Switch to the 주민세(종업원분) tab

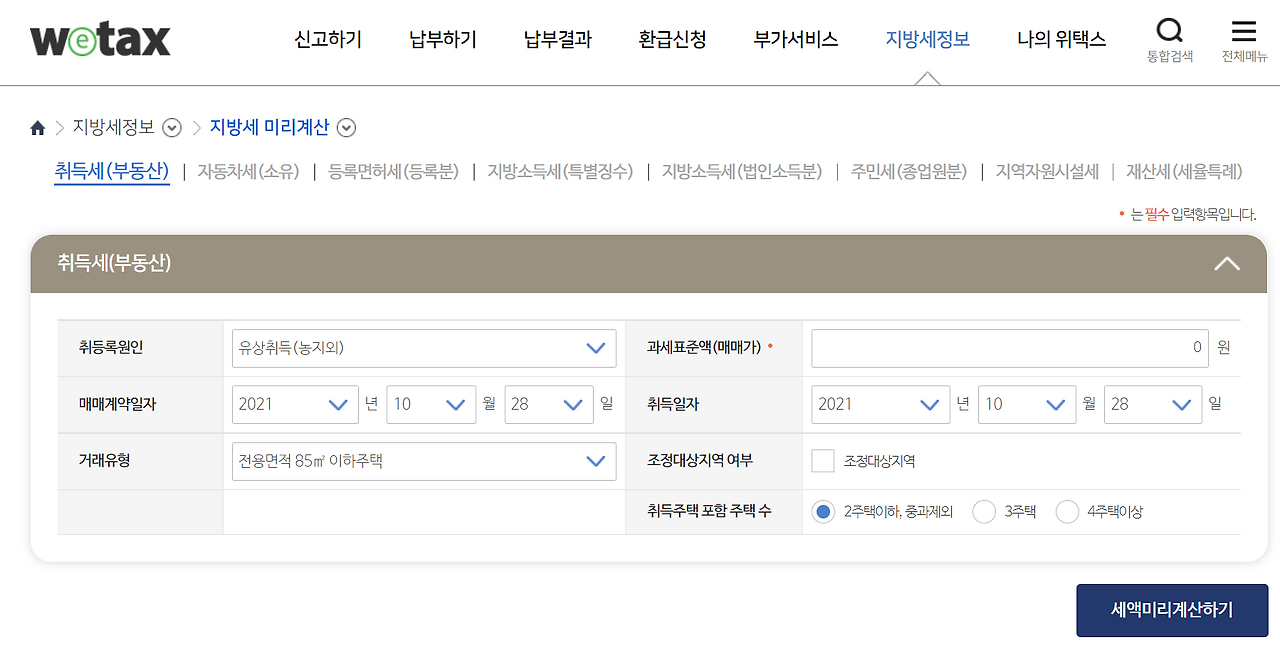click(909, 171)
